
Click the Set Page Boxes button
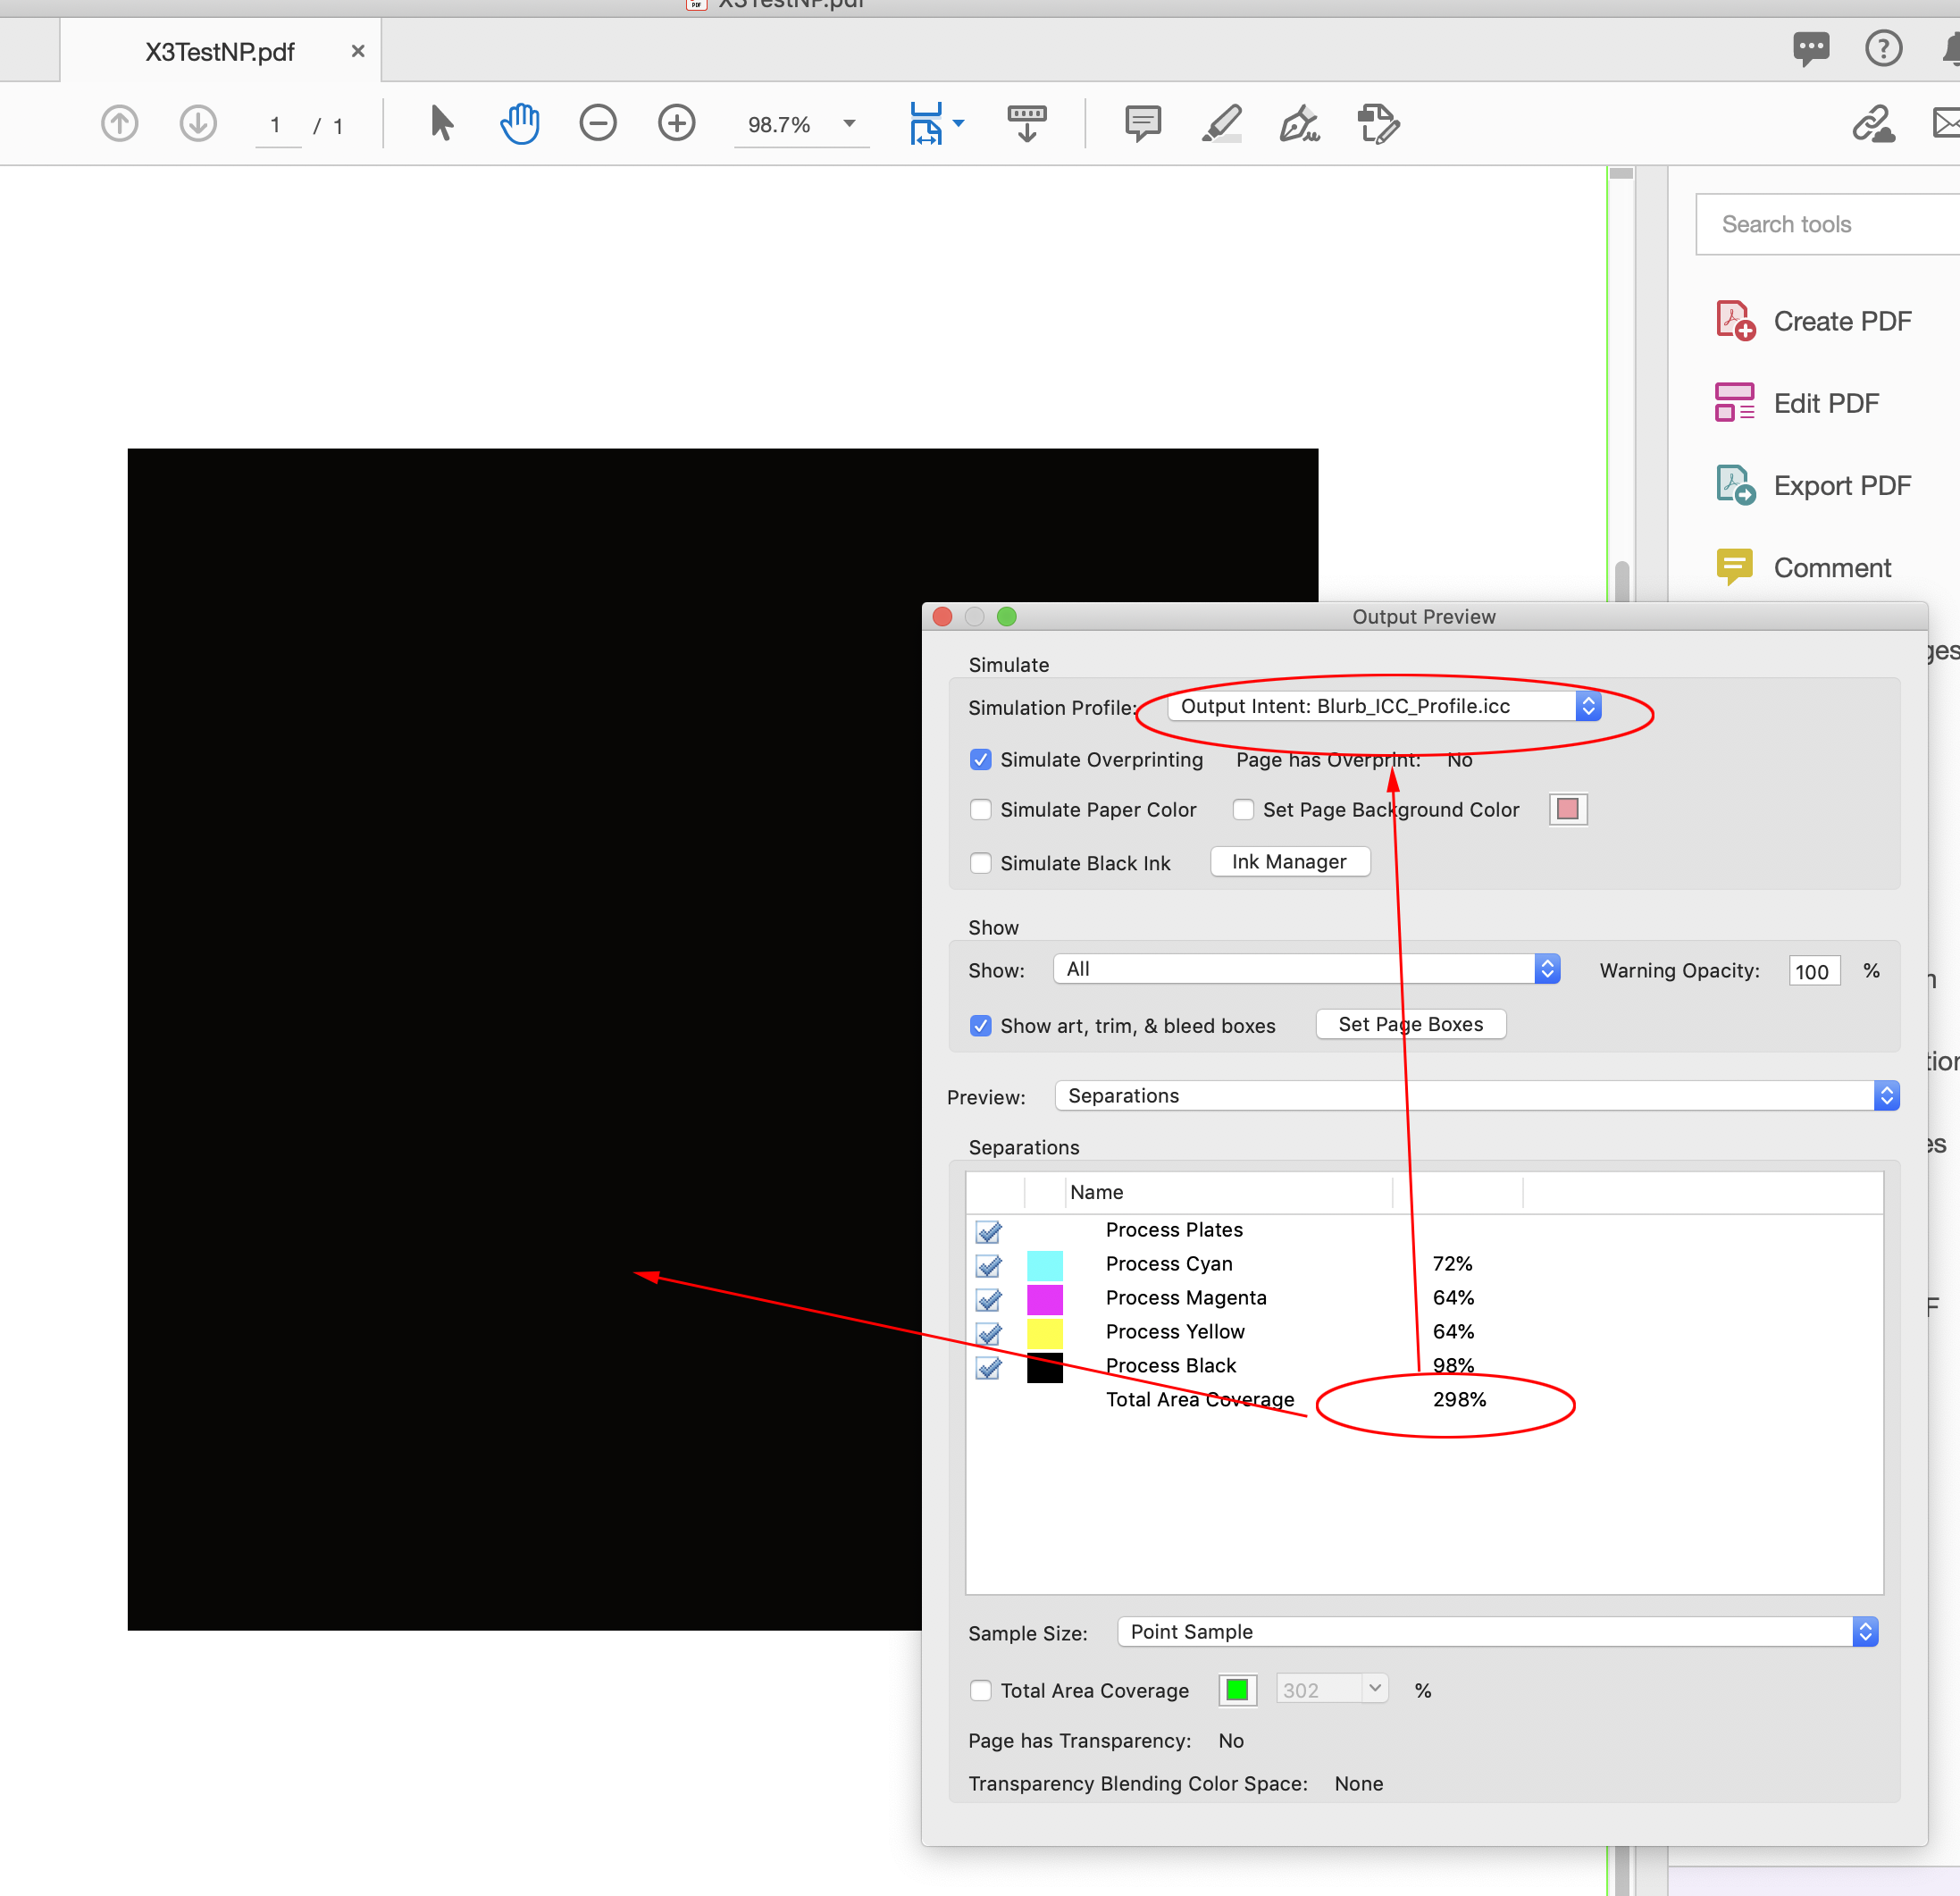coord(1409,1024)
